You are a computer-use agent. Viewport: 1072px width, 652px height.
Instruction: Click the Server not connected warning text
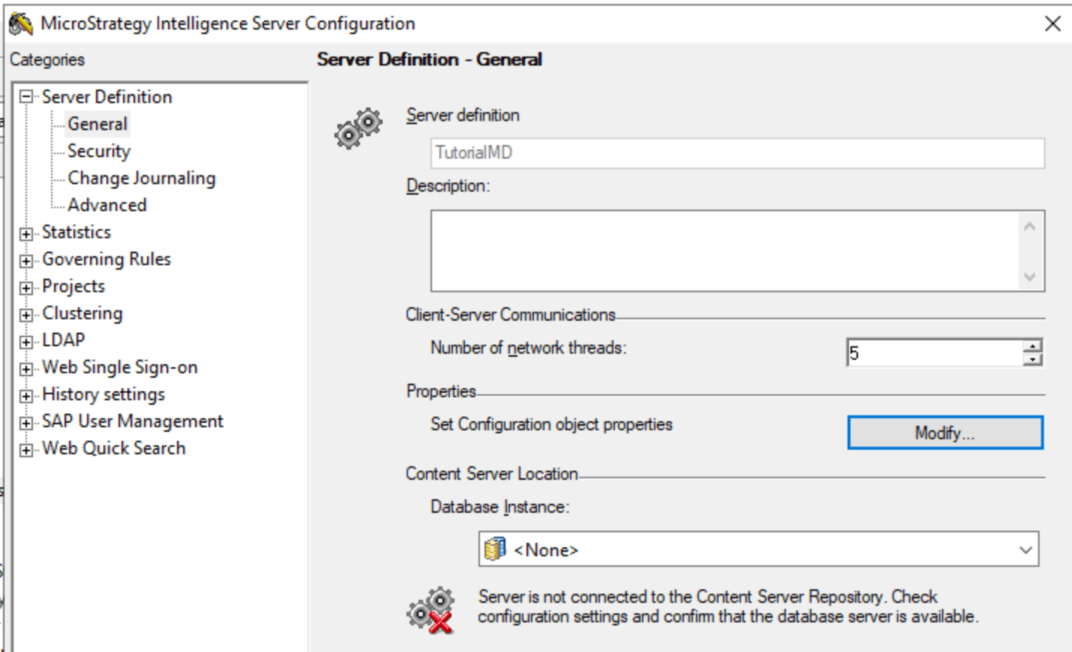click(x=728, y=607)
